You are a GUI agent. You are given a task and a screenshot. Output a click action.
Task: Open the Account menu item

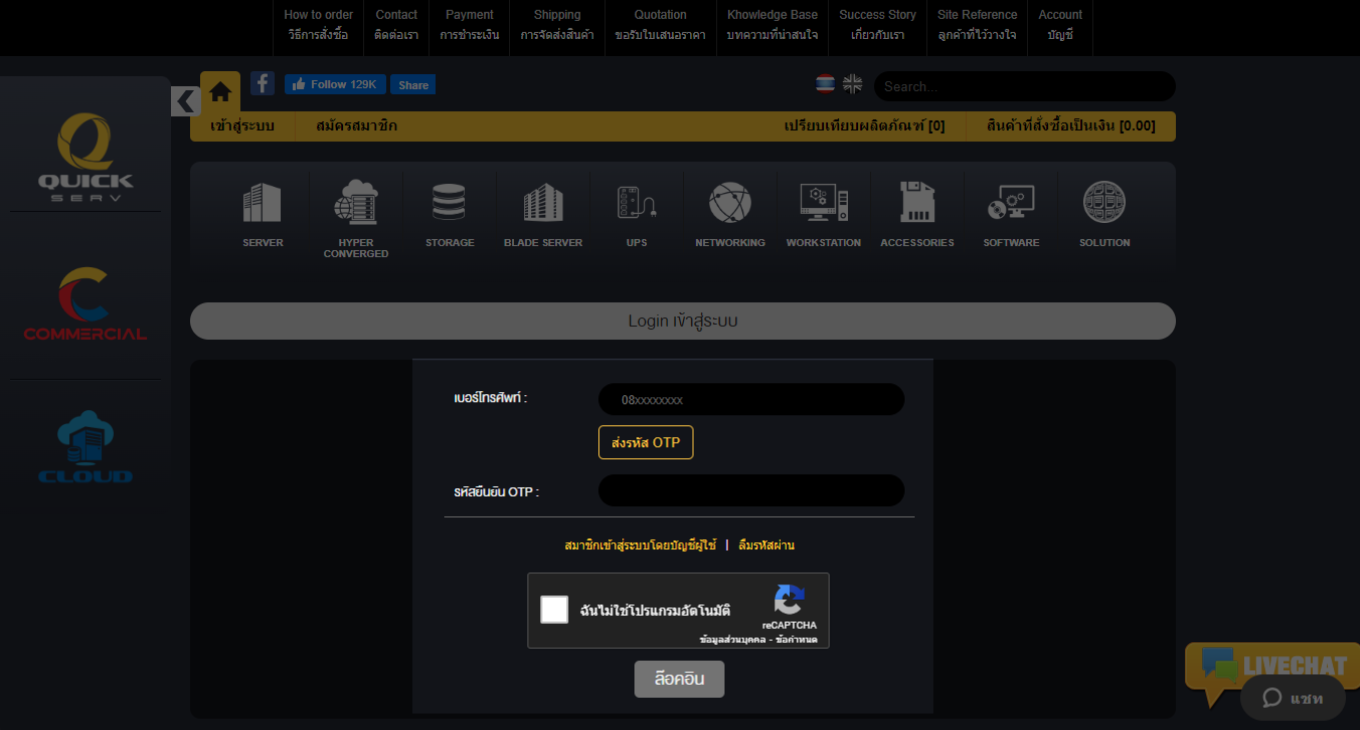tap(1060, 25)
